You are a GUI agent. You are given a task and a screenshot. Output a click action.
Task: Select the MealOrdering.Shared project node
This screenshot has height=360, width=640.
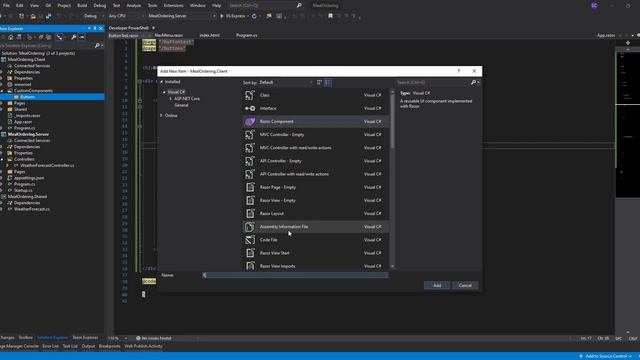pyautogui.click(x=27, y=197)
